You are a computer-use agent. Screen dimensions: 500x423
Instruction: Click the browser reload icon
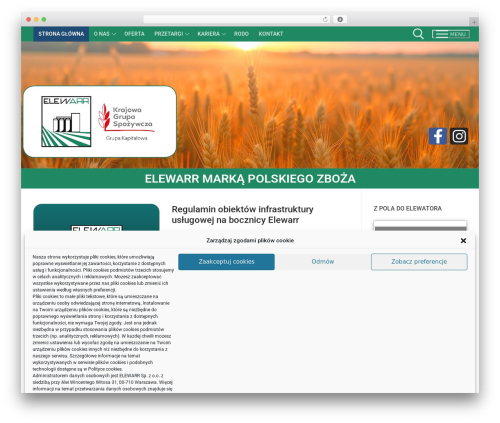coord(325,19)
